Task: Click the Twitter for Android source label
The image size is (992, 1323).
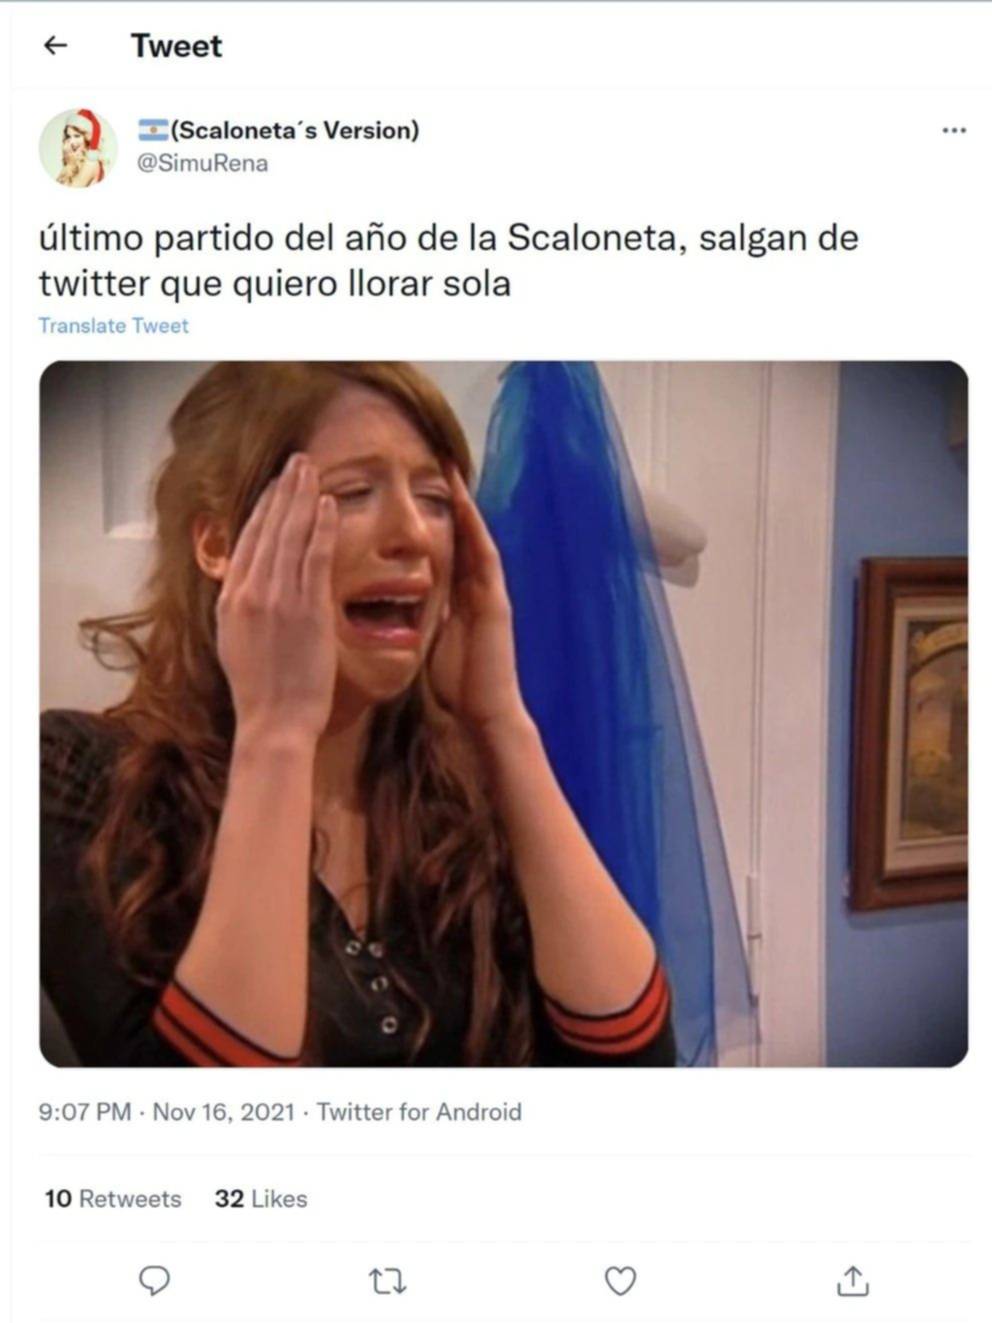Action: [x=419, y=1112]
